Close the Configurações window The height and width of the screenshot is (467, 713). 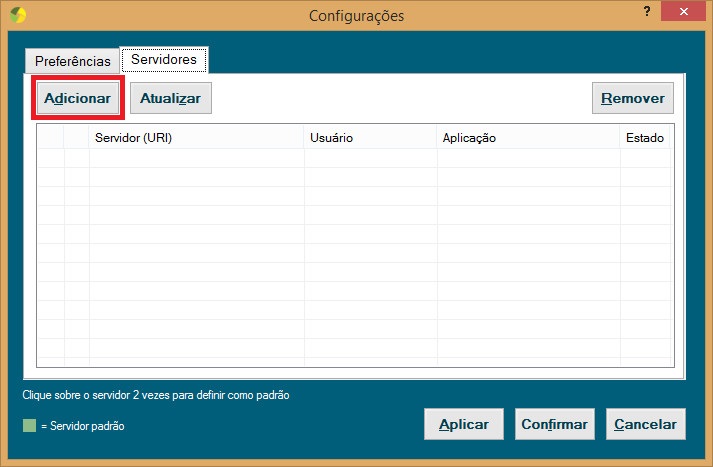[x=683, y=11]
